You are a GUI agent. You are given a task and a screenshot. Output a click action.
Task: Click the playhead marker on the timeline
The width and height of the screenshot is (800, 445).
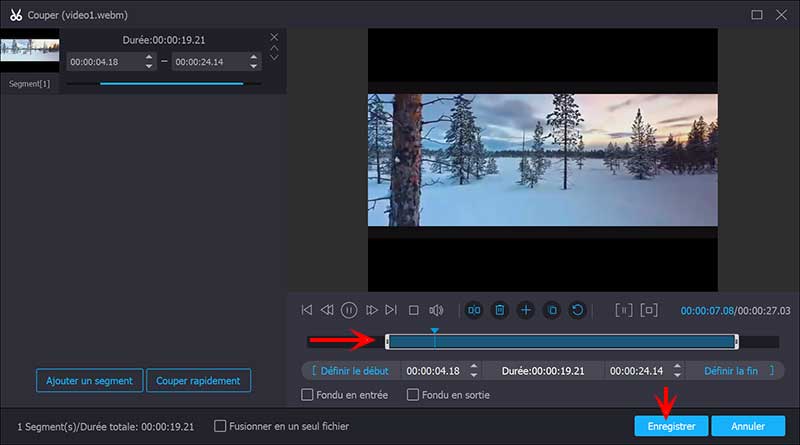click(x=434, y=330)
